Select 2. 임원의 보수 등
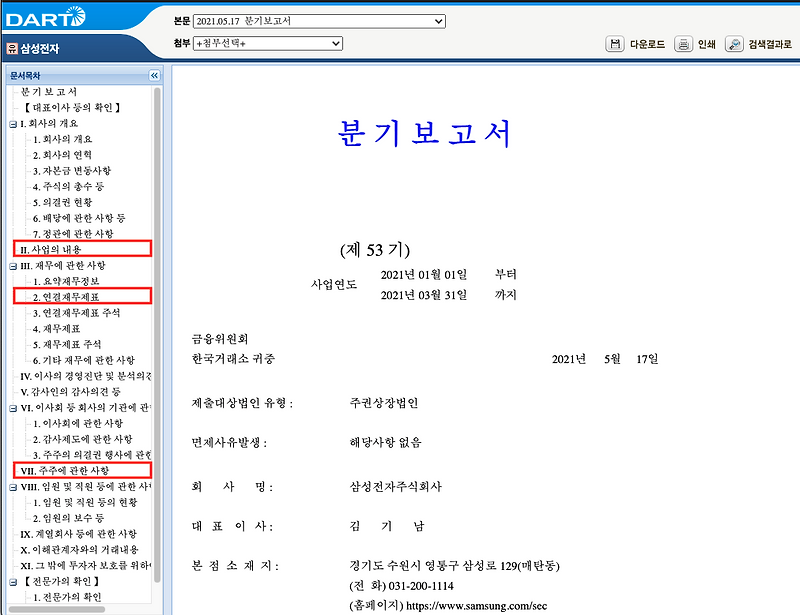 (68, 519)
